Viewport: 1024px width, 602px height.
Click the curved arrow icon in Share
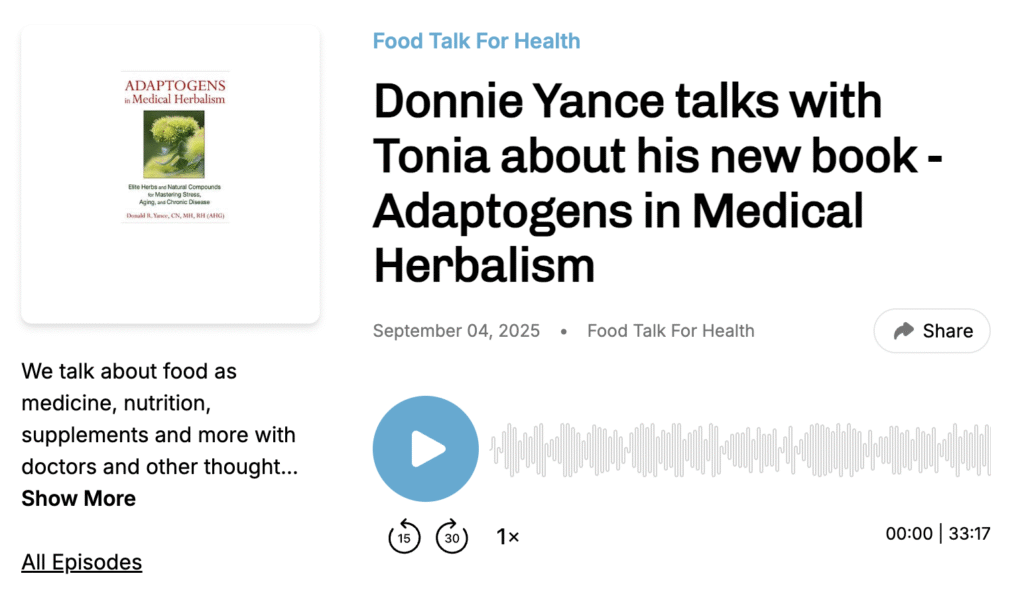tap(904, 331)
